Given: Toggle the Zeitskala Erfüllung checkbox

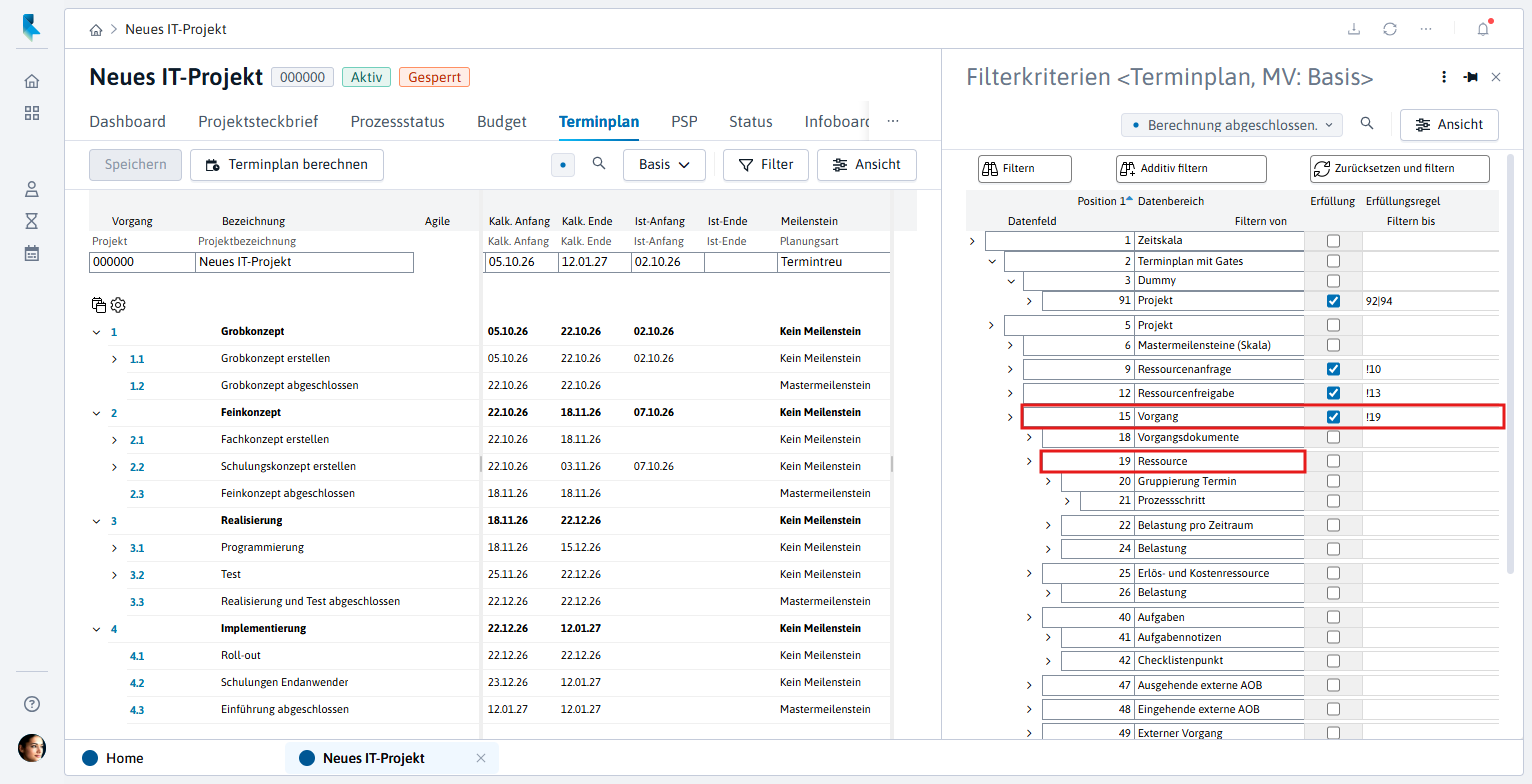Looking at the screenshot, I should coord(1333,241).
